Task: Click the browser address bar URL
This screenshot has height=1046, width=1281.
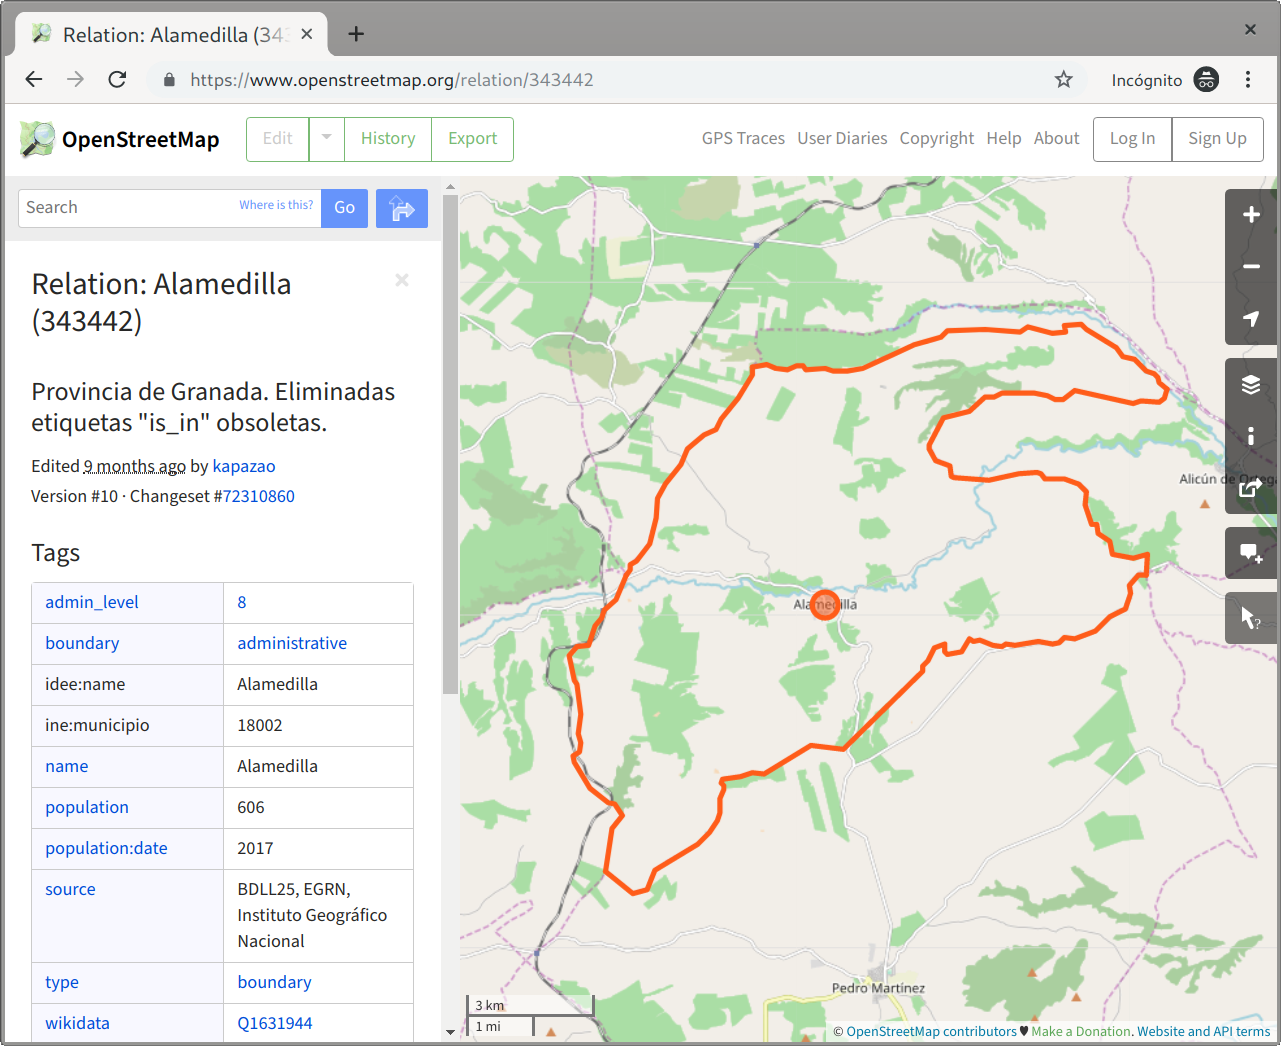Action: 392,79
